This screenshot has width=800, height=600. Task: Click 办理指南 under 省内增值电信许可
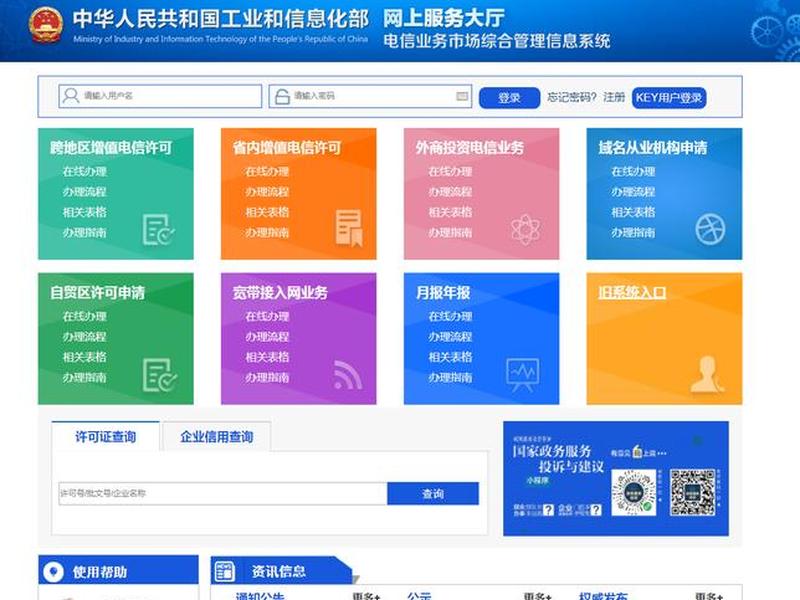coord(267,233)
